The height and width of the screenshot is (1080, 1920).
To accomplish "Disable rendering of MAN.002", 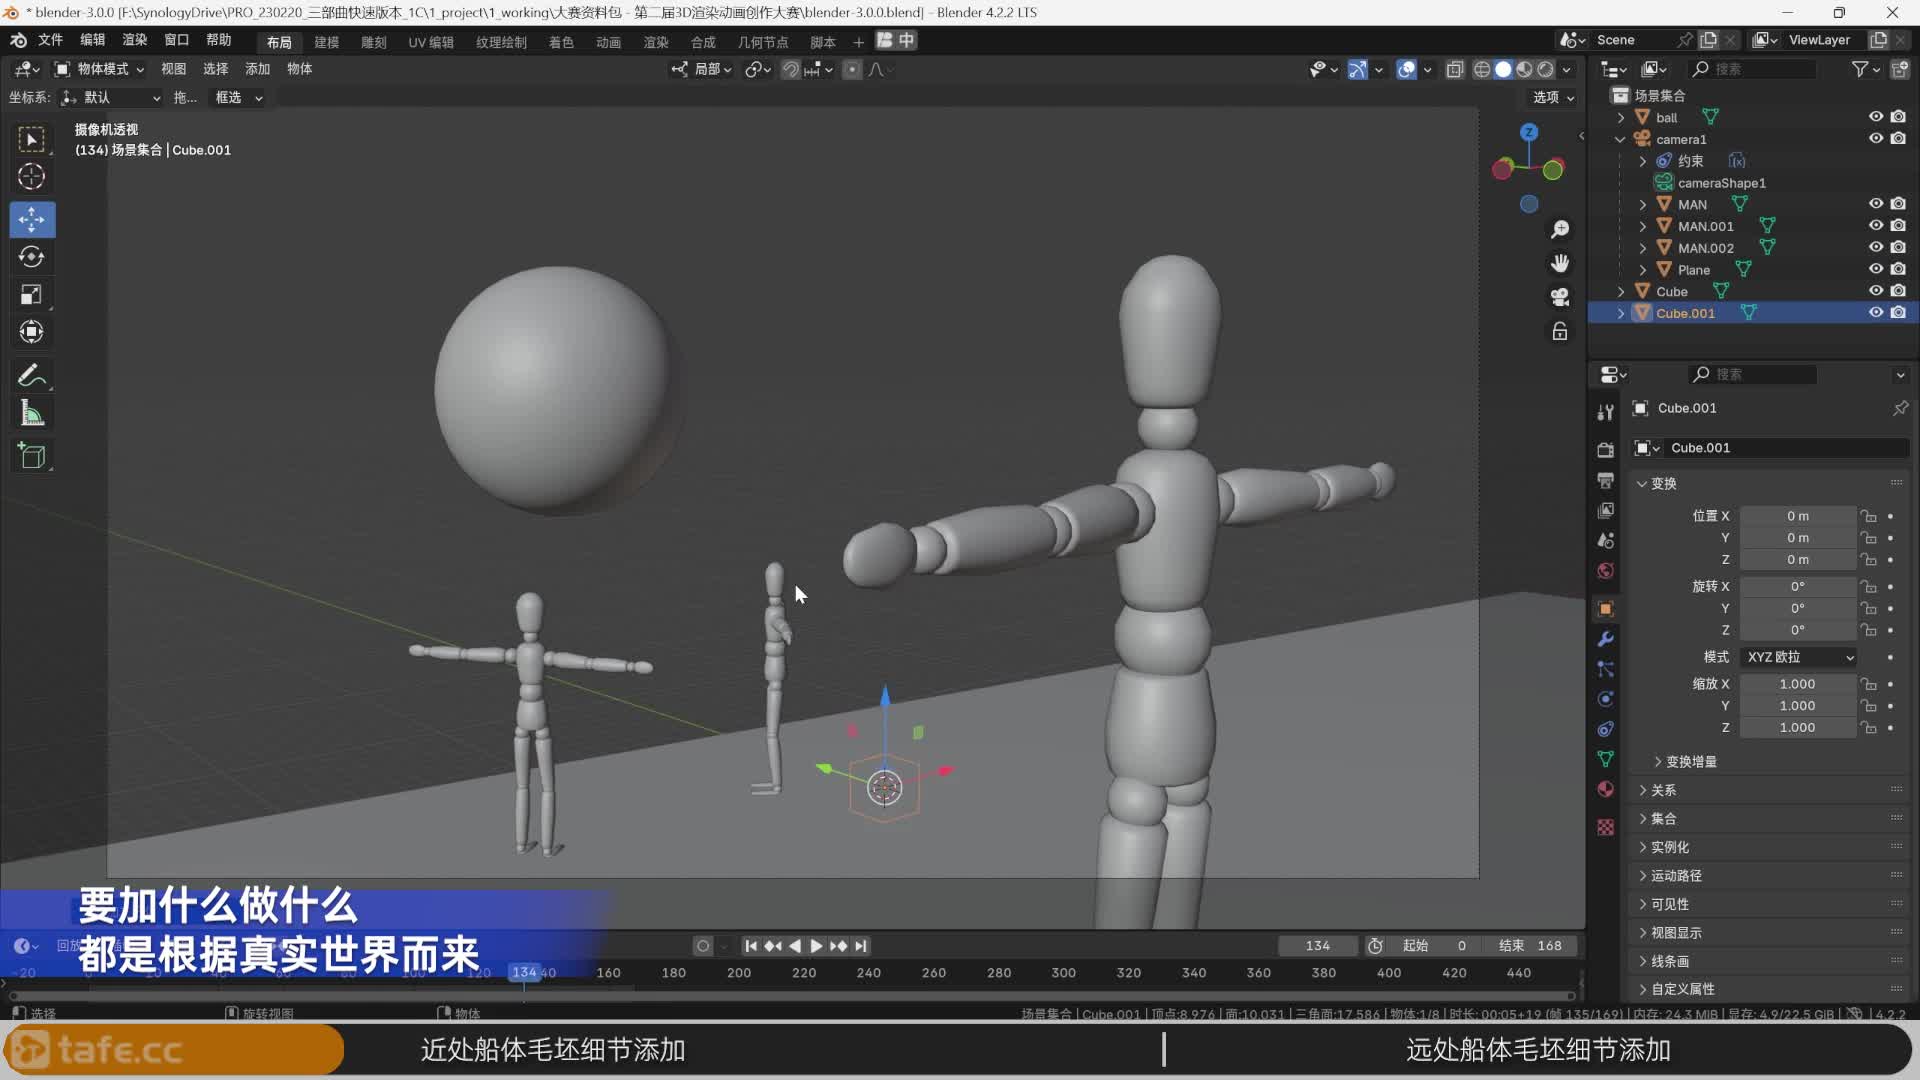I will [1898, 248].
